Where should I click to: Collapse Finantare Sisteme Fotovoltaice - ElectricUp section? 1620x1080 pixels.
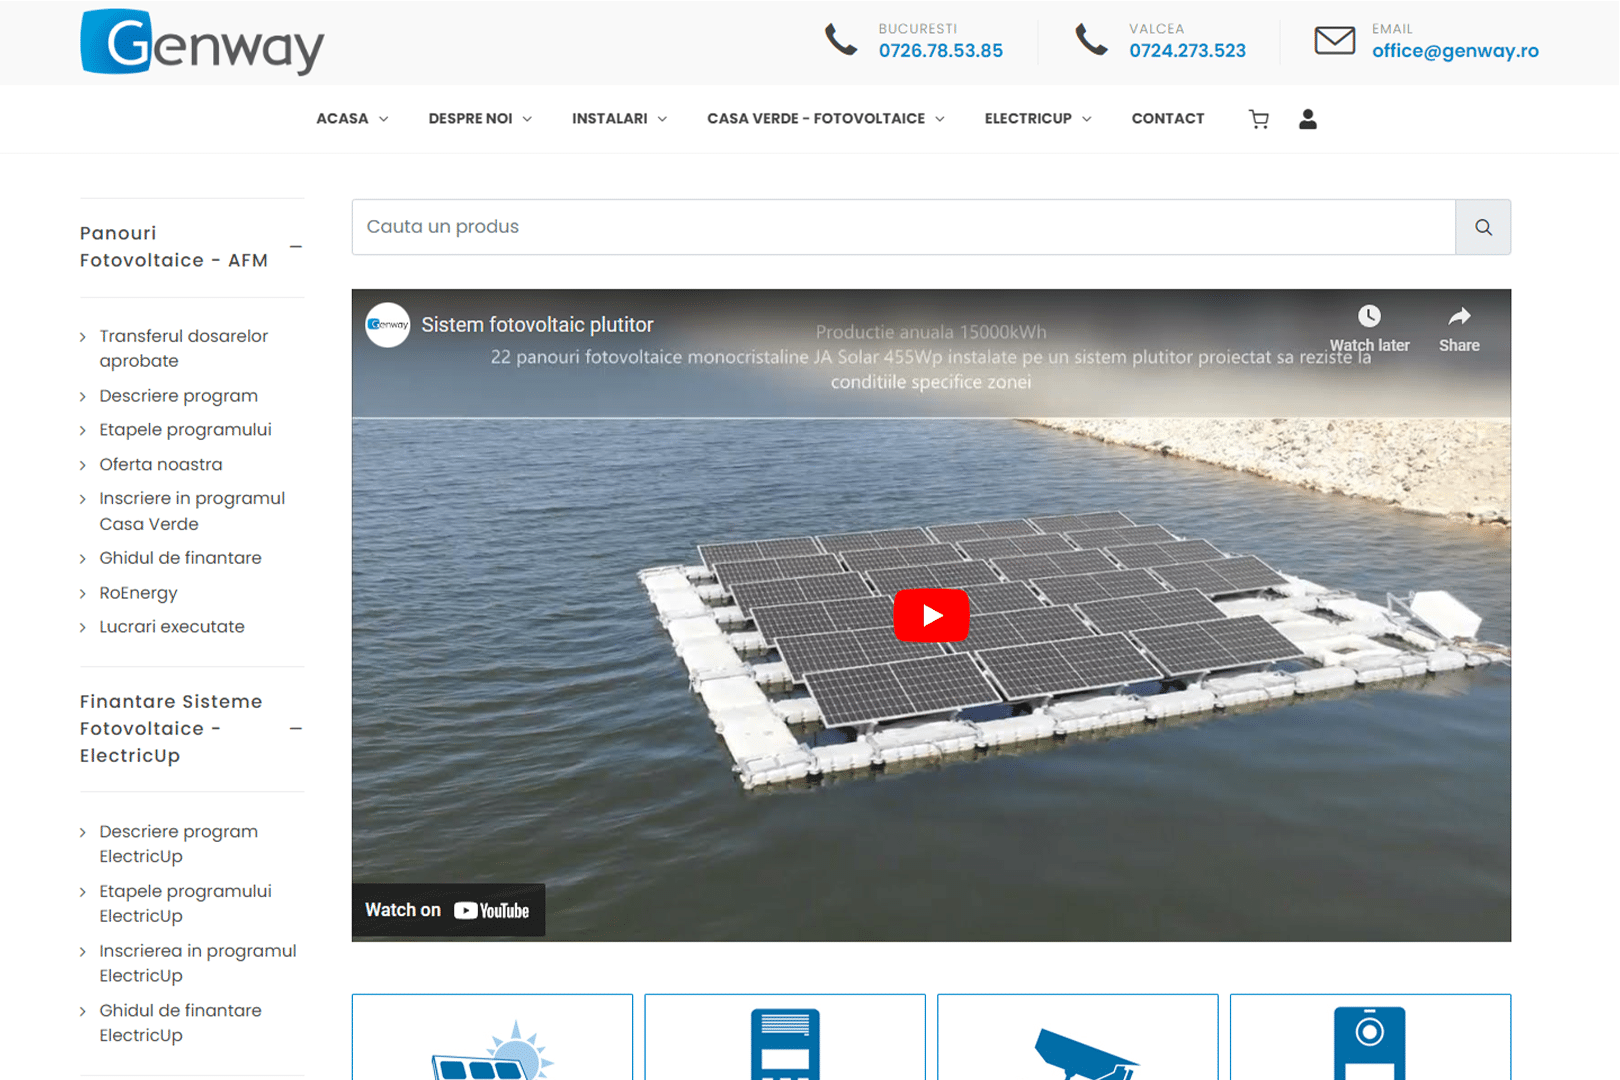[296, 729]
